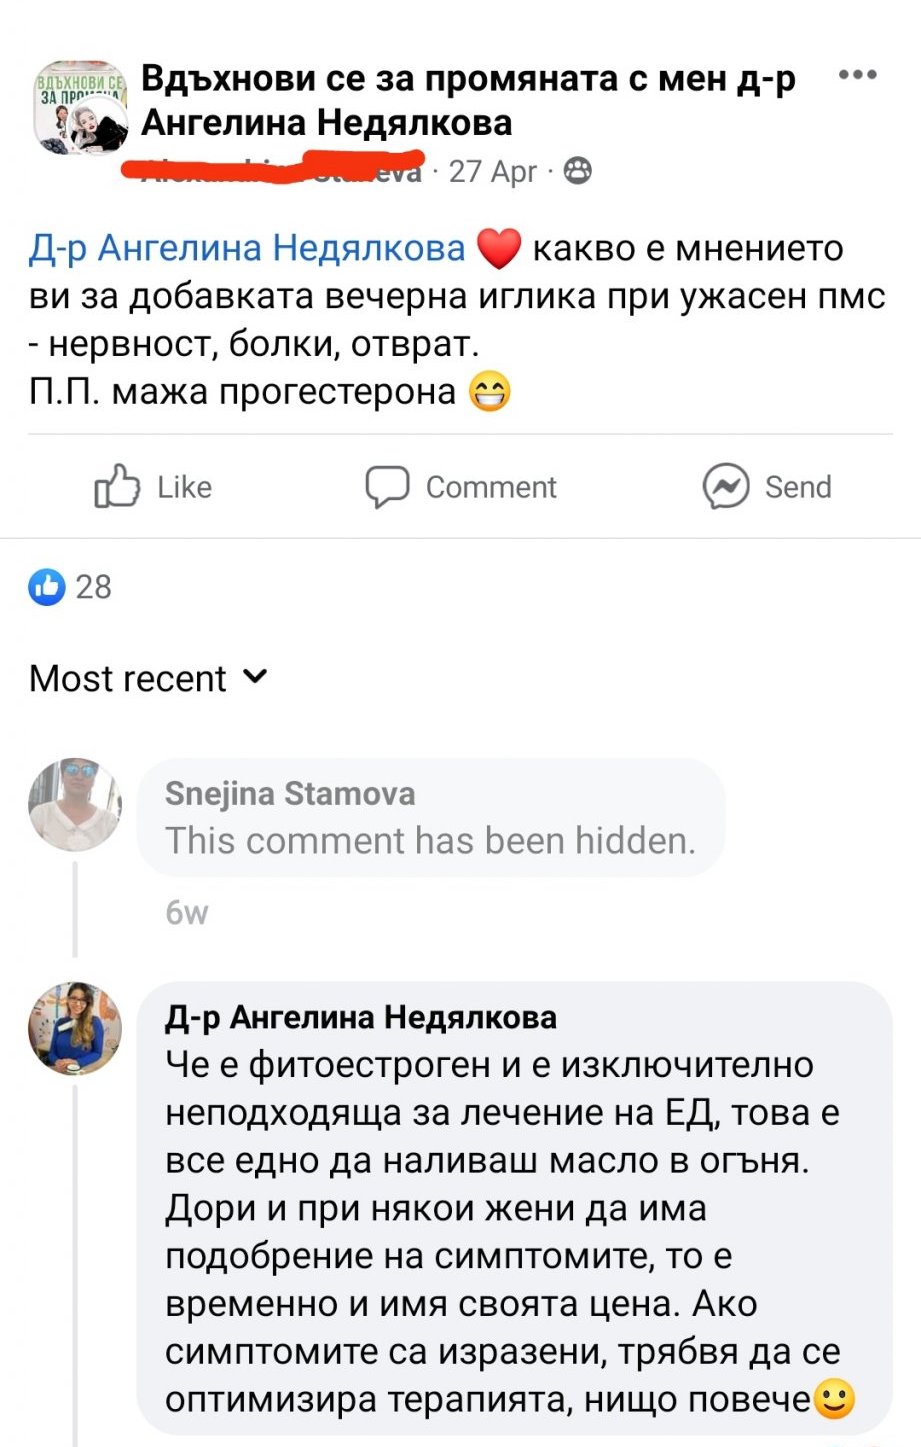
Task: Open the three-dots post options menu
Action: coord(857,76)
